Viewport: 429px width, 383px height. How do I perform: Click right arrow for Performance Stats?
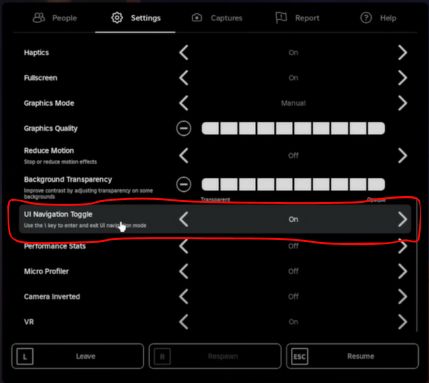click(403, 246)
